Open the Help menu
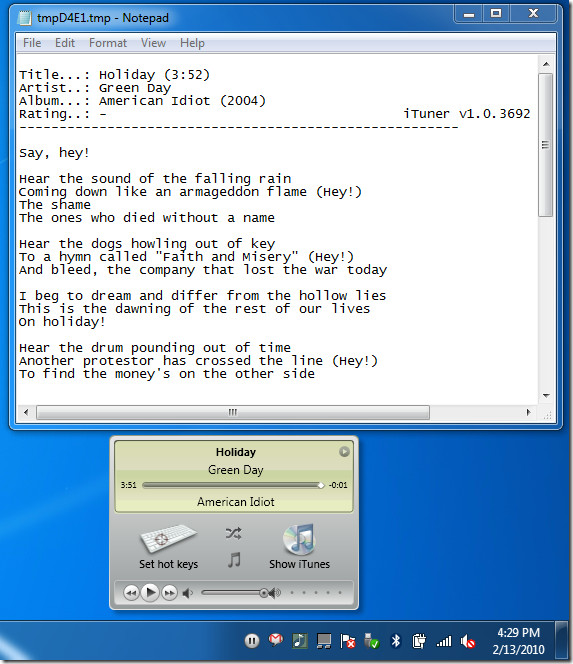This screenshot has width=573, height=664. (x=192, y=43)
